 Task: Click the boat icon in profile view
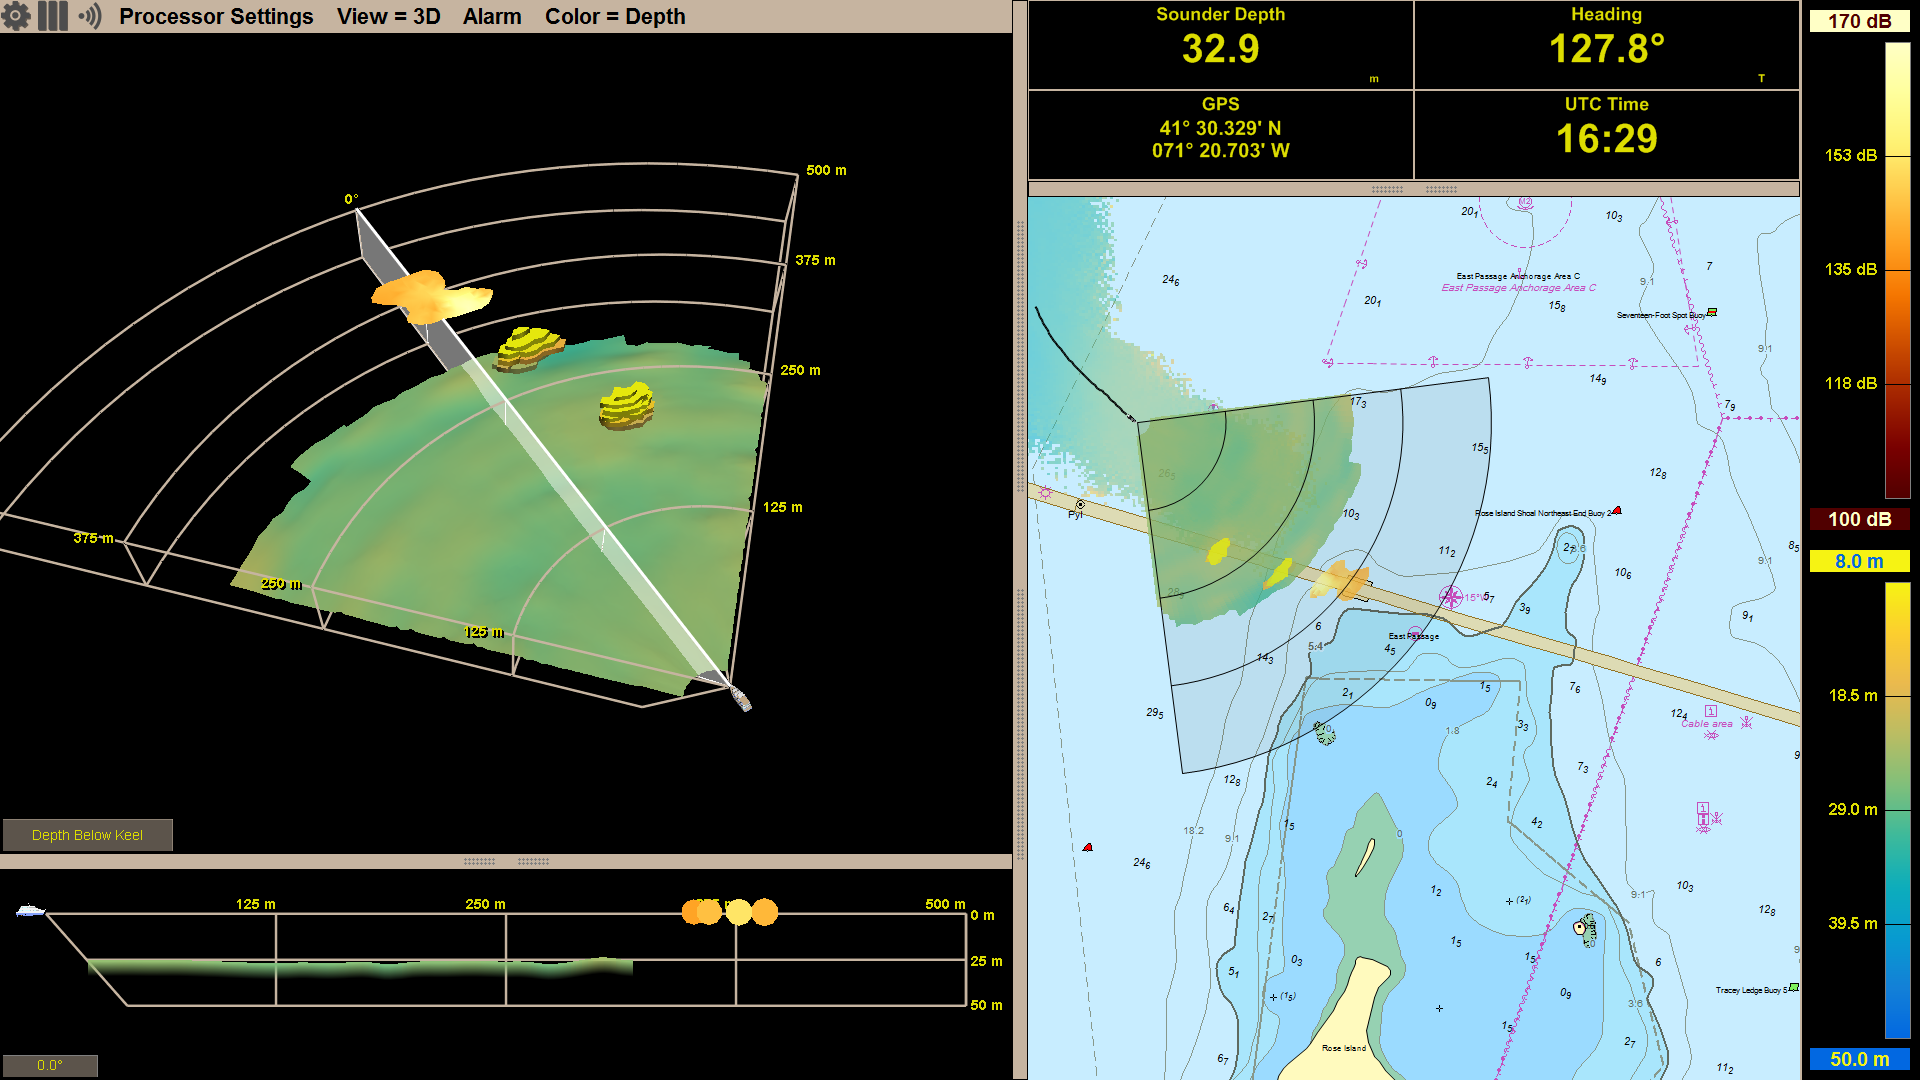pyautogui.click(x=30, y=911)
